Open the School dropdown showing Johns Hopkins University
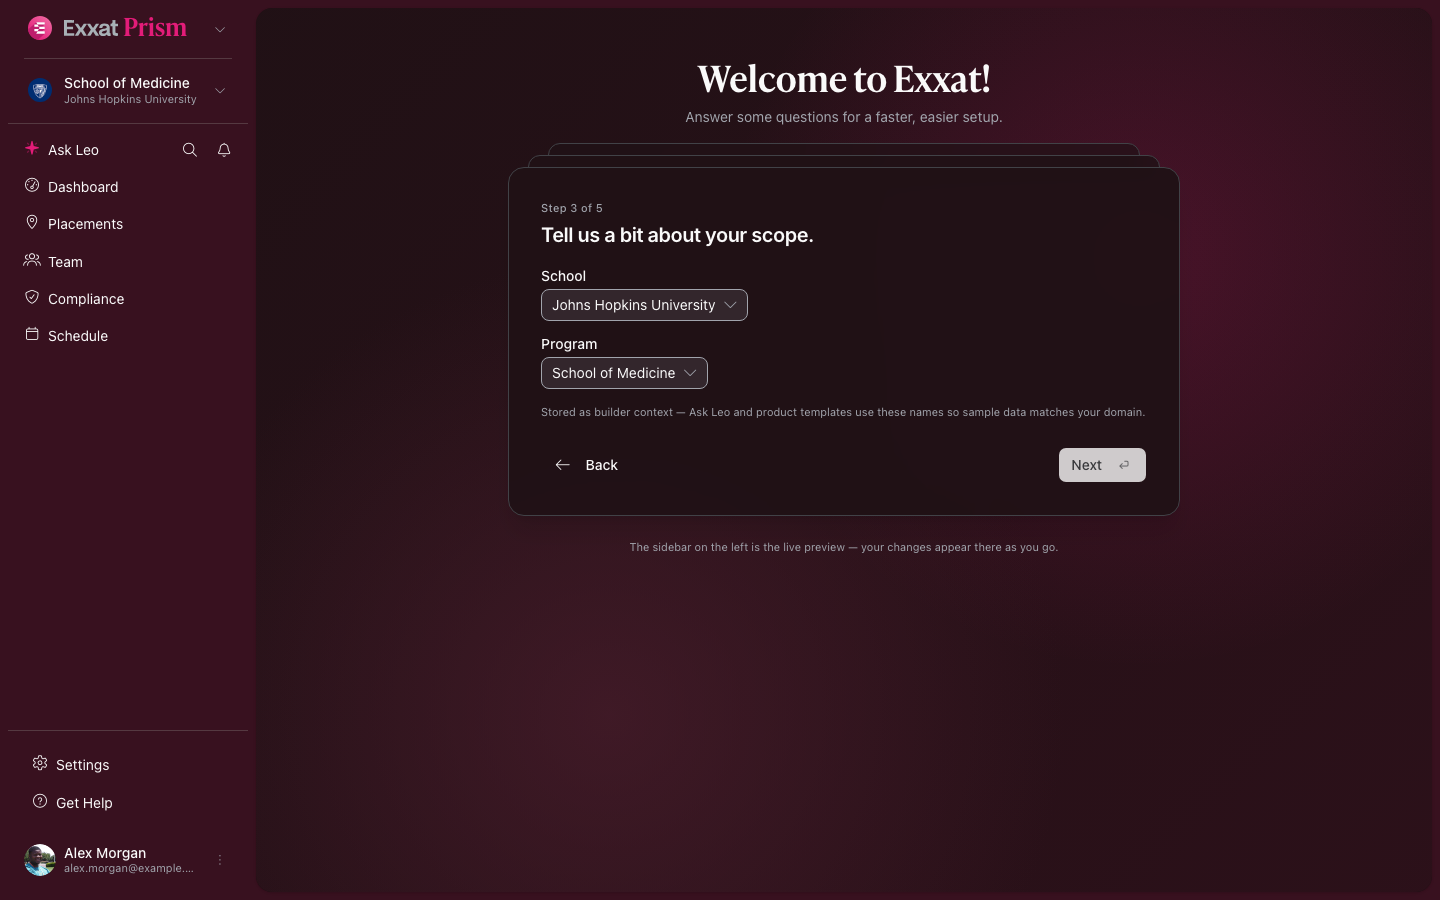Viewport: 1440px width, 900px height. (644, 305)
